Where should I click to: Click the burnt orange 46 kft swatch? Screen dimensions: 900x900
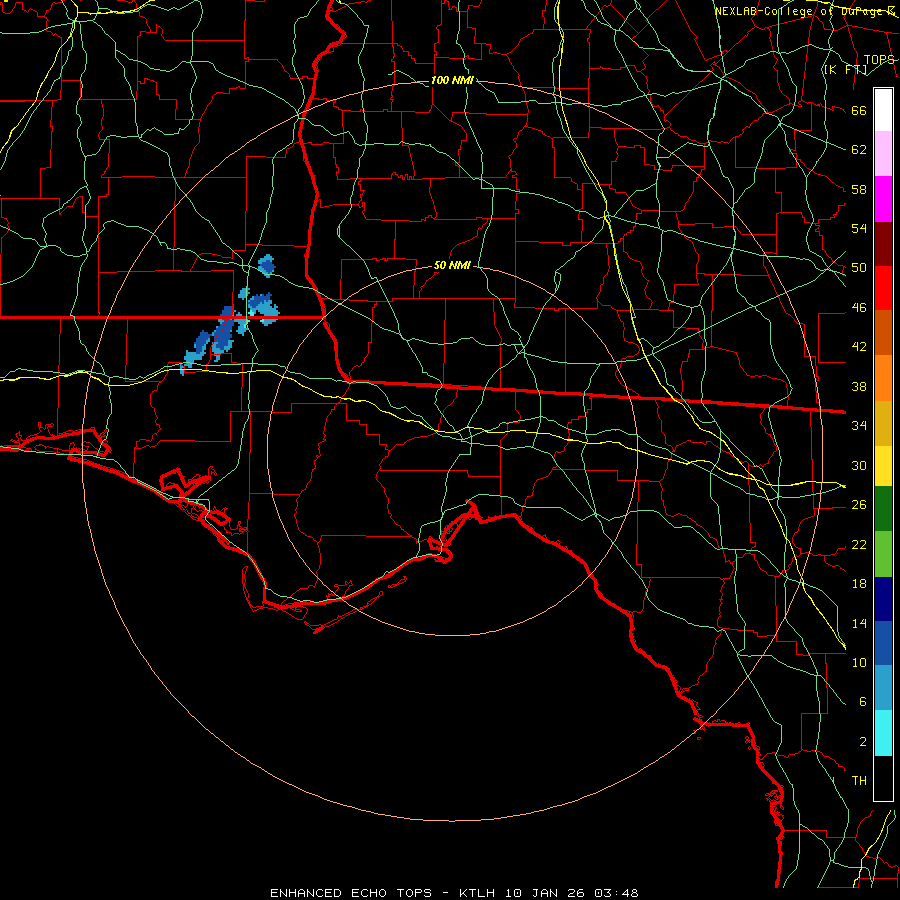(x=883, y=333)
